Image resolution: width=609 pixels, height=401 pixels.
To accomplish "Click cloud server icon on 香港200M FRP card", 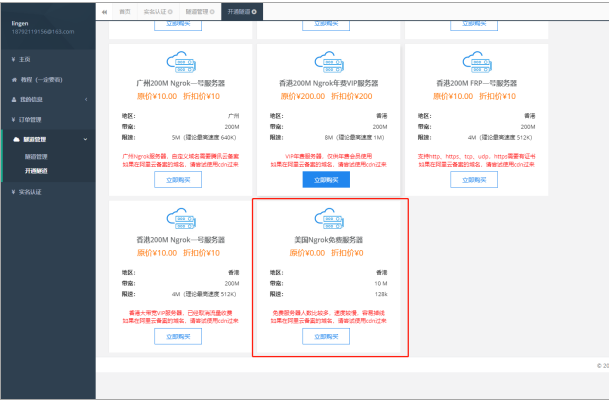I will coord(477,62).
